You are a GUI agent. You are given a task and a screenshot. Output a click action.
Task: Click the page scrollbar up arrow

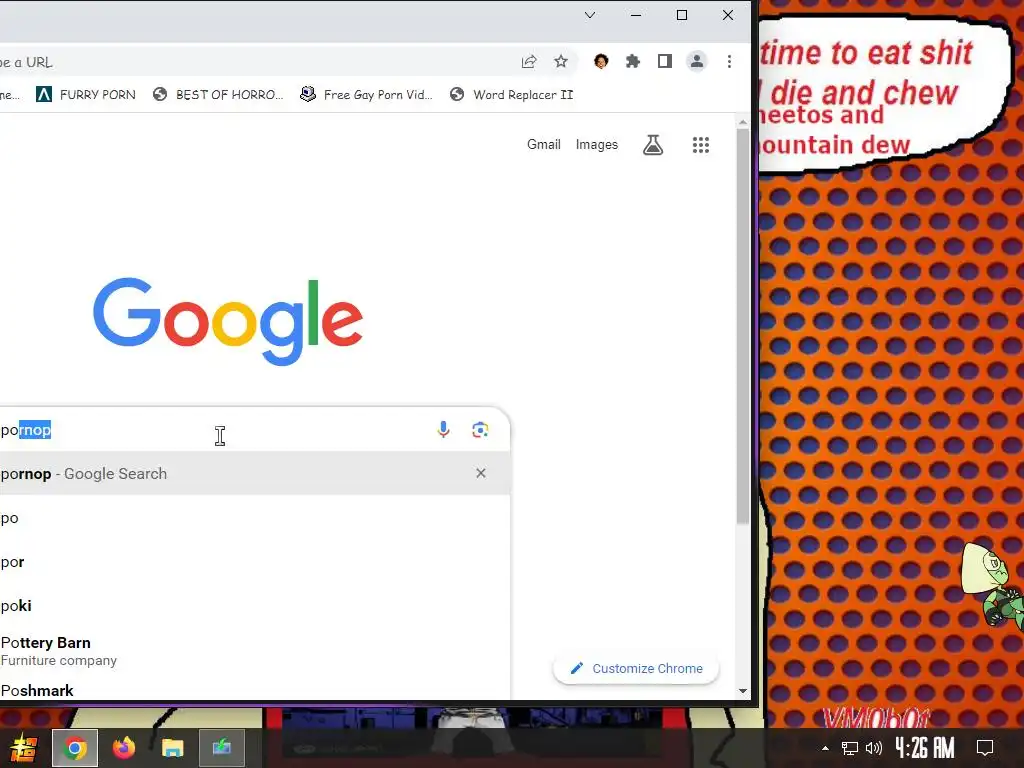pos(743,122)
